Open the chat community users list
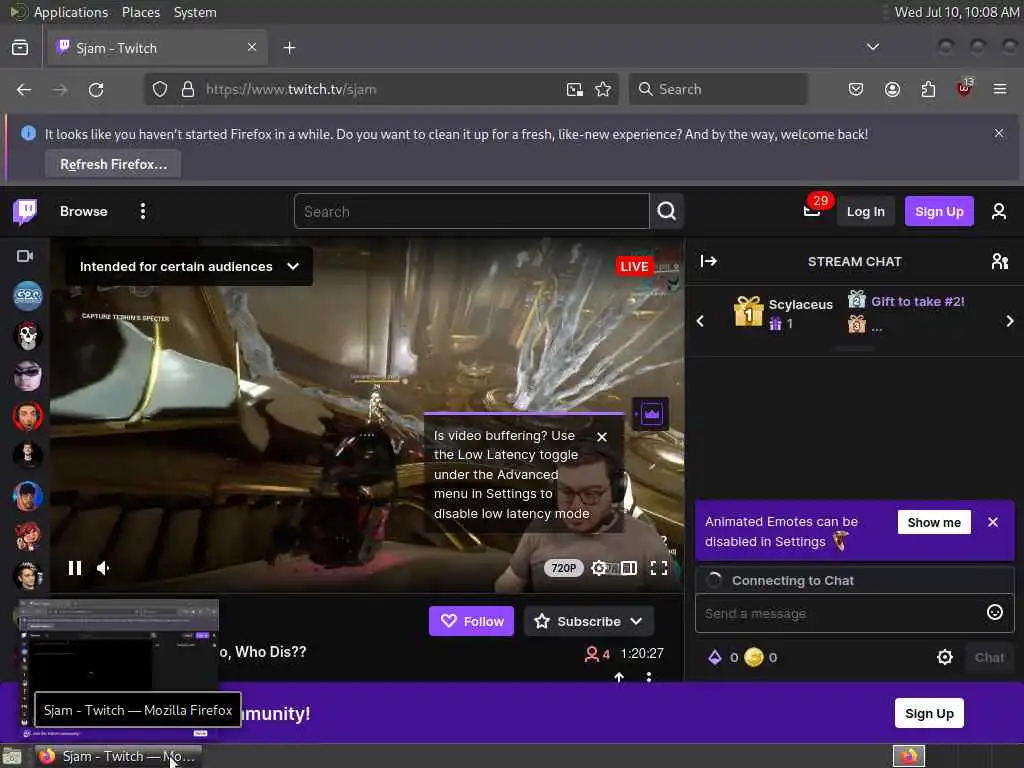 pos(999,261)
